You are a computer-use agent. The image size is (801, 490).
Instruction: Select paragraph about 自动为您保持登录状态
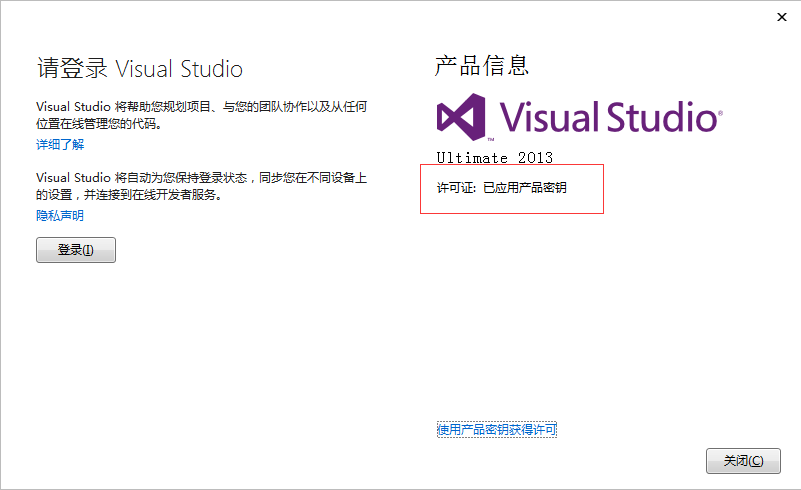pyautogui.click(x=201, y=186)
